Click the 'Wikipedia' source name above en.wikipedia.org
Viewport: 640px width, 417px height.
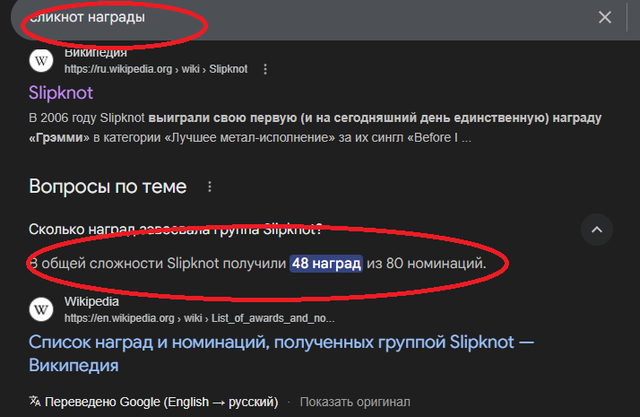tap(91, 302)
